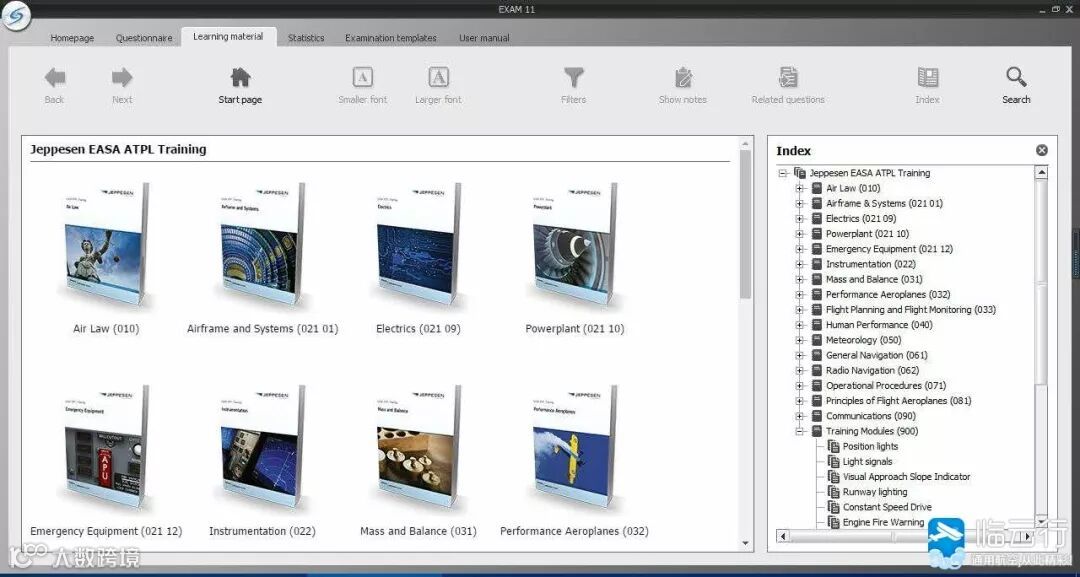Toggle the Index panel toolbar icon

click(x=927, y=78)
